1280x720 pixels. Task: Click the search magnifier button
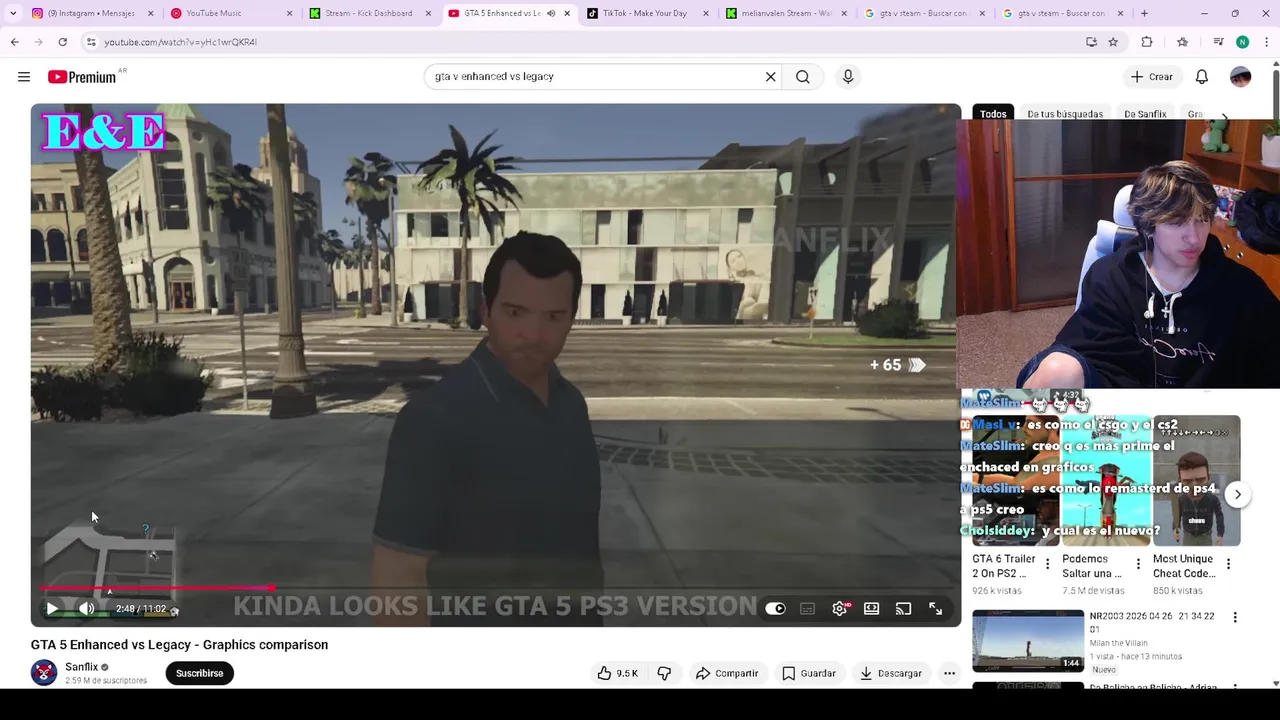803,77
